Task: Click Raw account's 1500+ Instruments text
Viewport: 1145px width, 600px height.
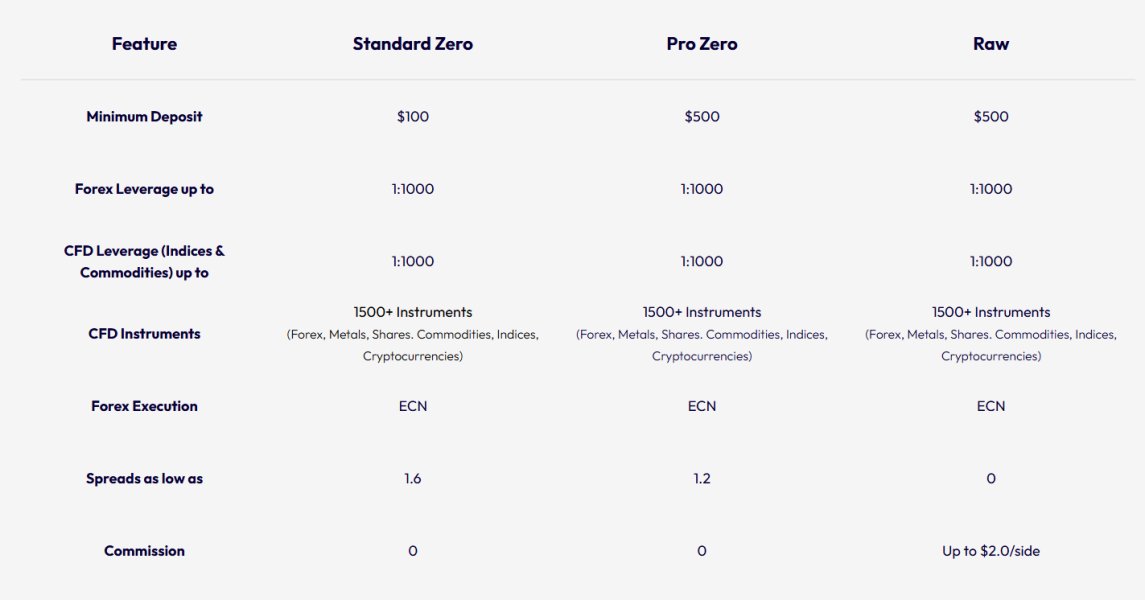Action: 990,312
